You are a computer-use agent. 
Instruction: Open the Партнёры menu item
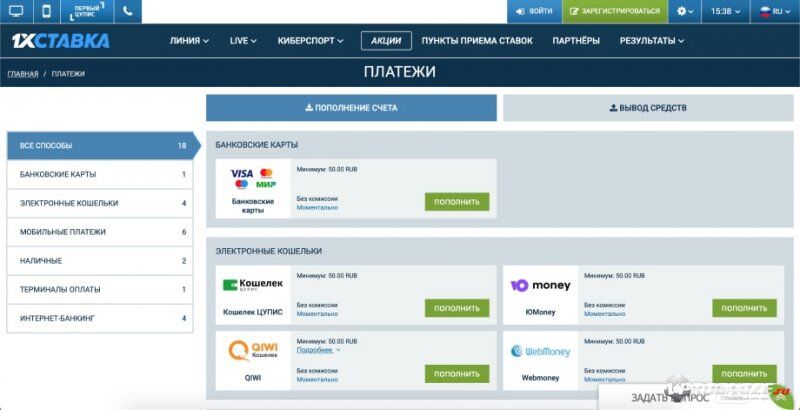tap(576, 41)
